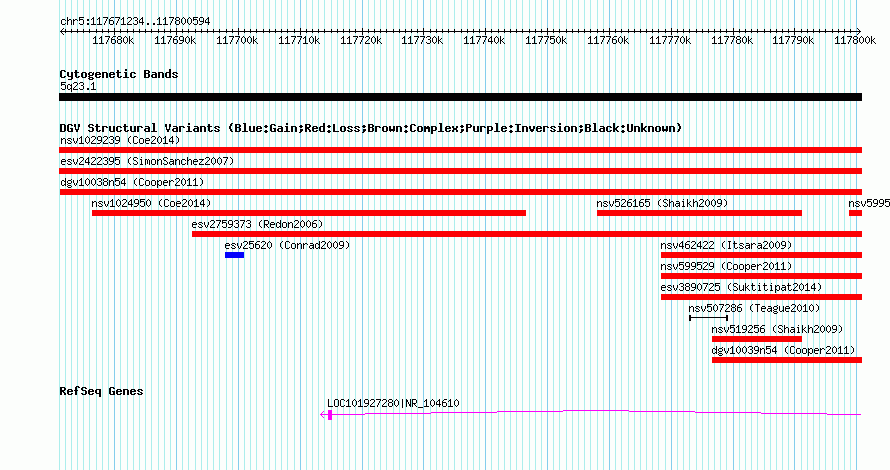Select the esv2422395 (SimonSanchez2007) variant label
The image size is (890, 470).
coord(147,161)
